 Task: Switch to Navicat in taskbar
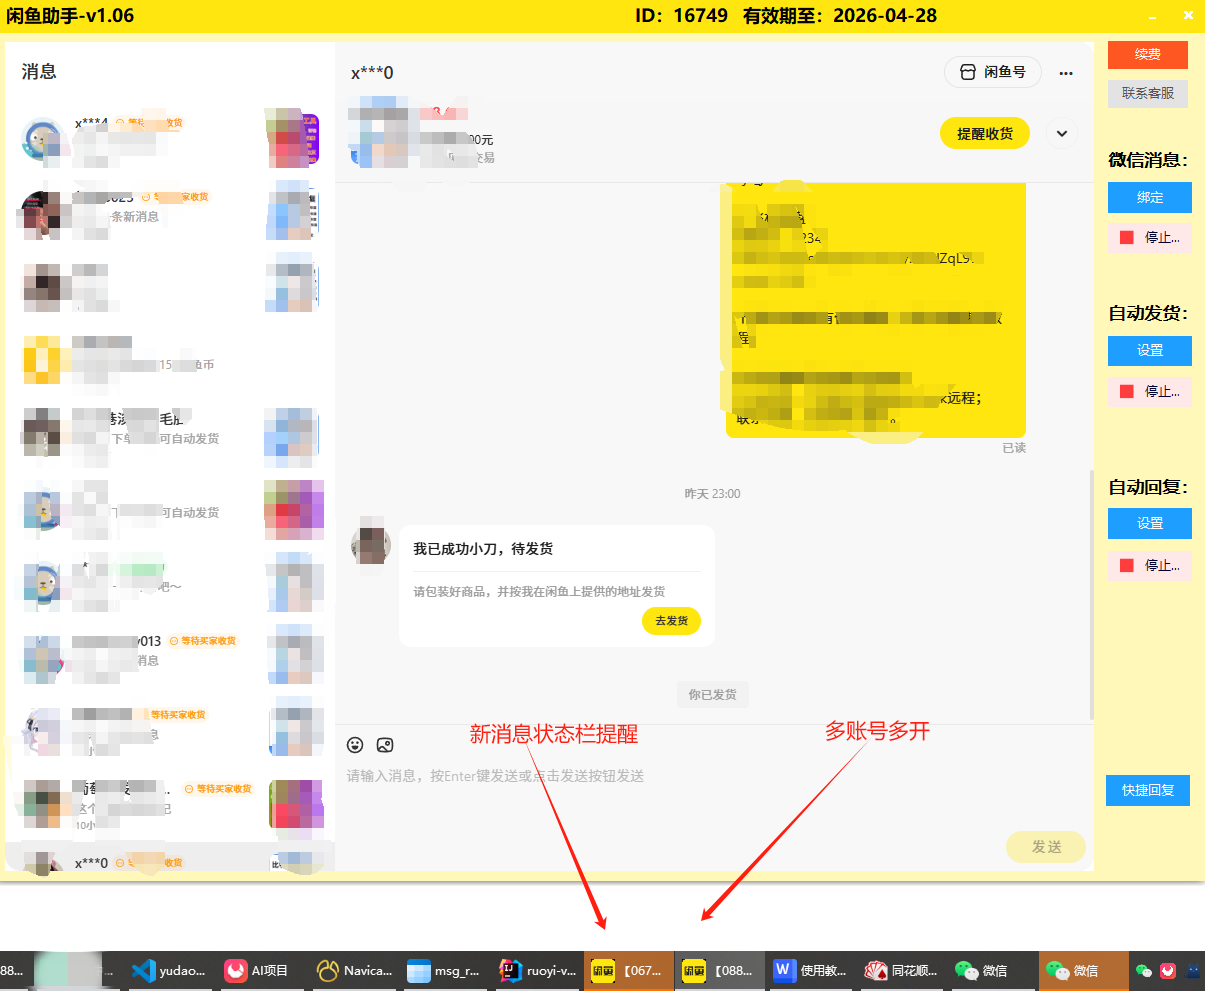click(353, 971)
